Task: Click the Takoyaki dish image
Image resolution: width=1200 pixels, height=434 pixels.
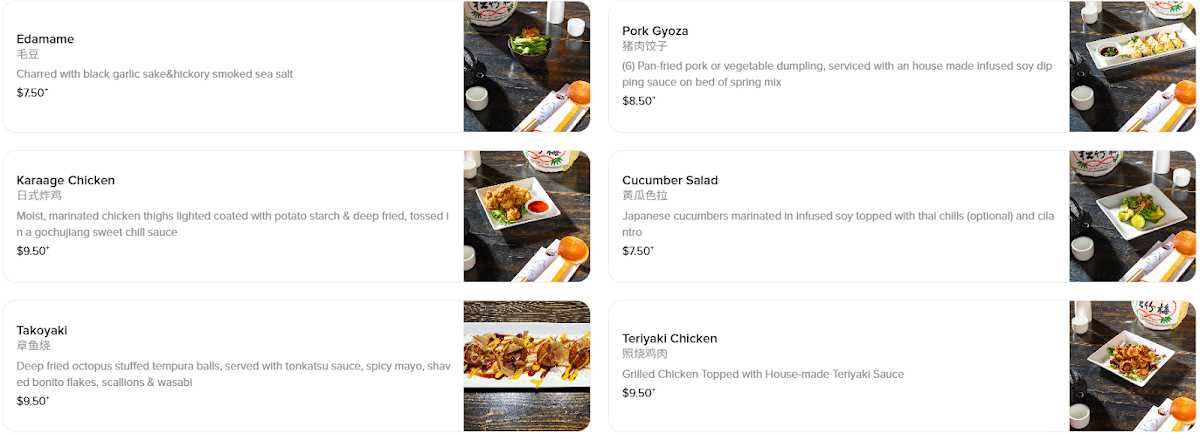Action: click(x=526, y=366)
